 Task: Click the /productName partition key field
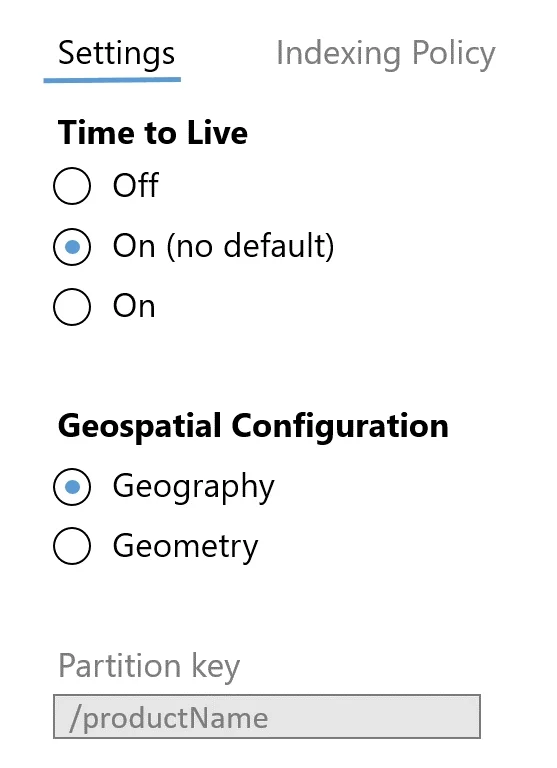267,717
